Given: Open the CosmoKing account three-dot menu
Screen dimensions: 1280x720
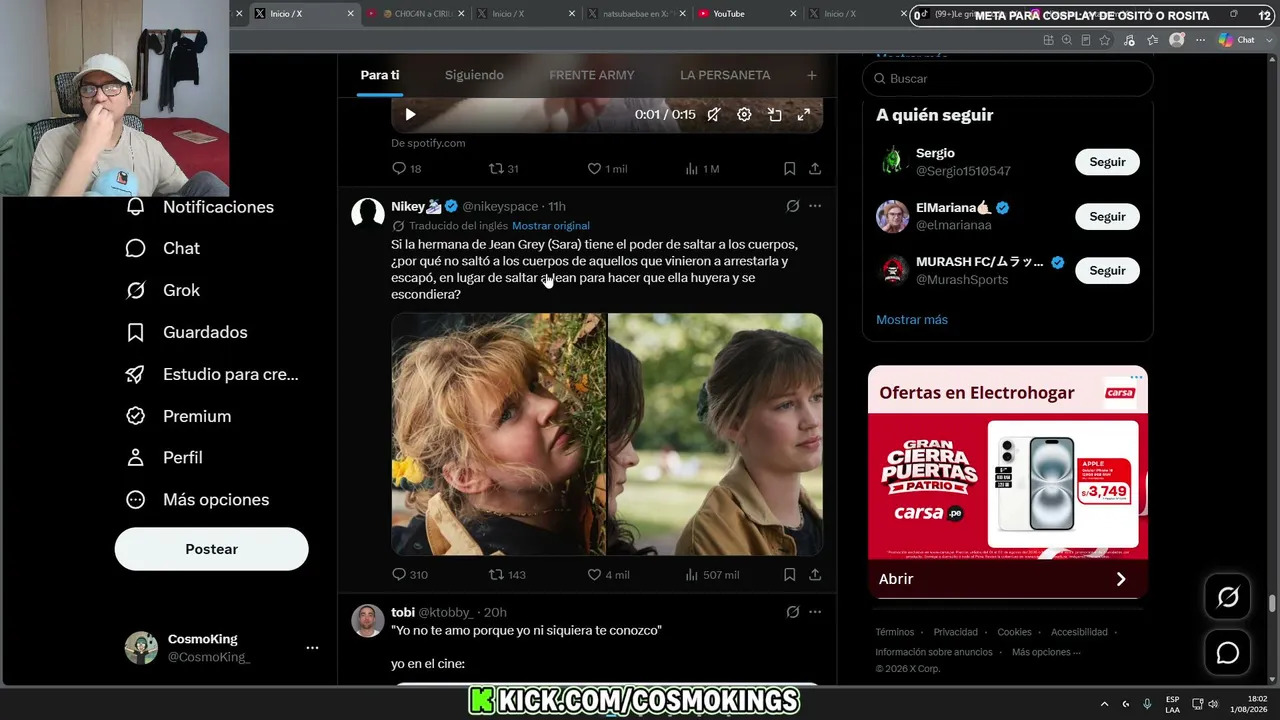Looking at the screenshot, I should click(x=312, y=648).
